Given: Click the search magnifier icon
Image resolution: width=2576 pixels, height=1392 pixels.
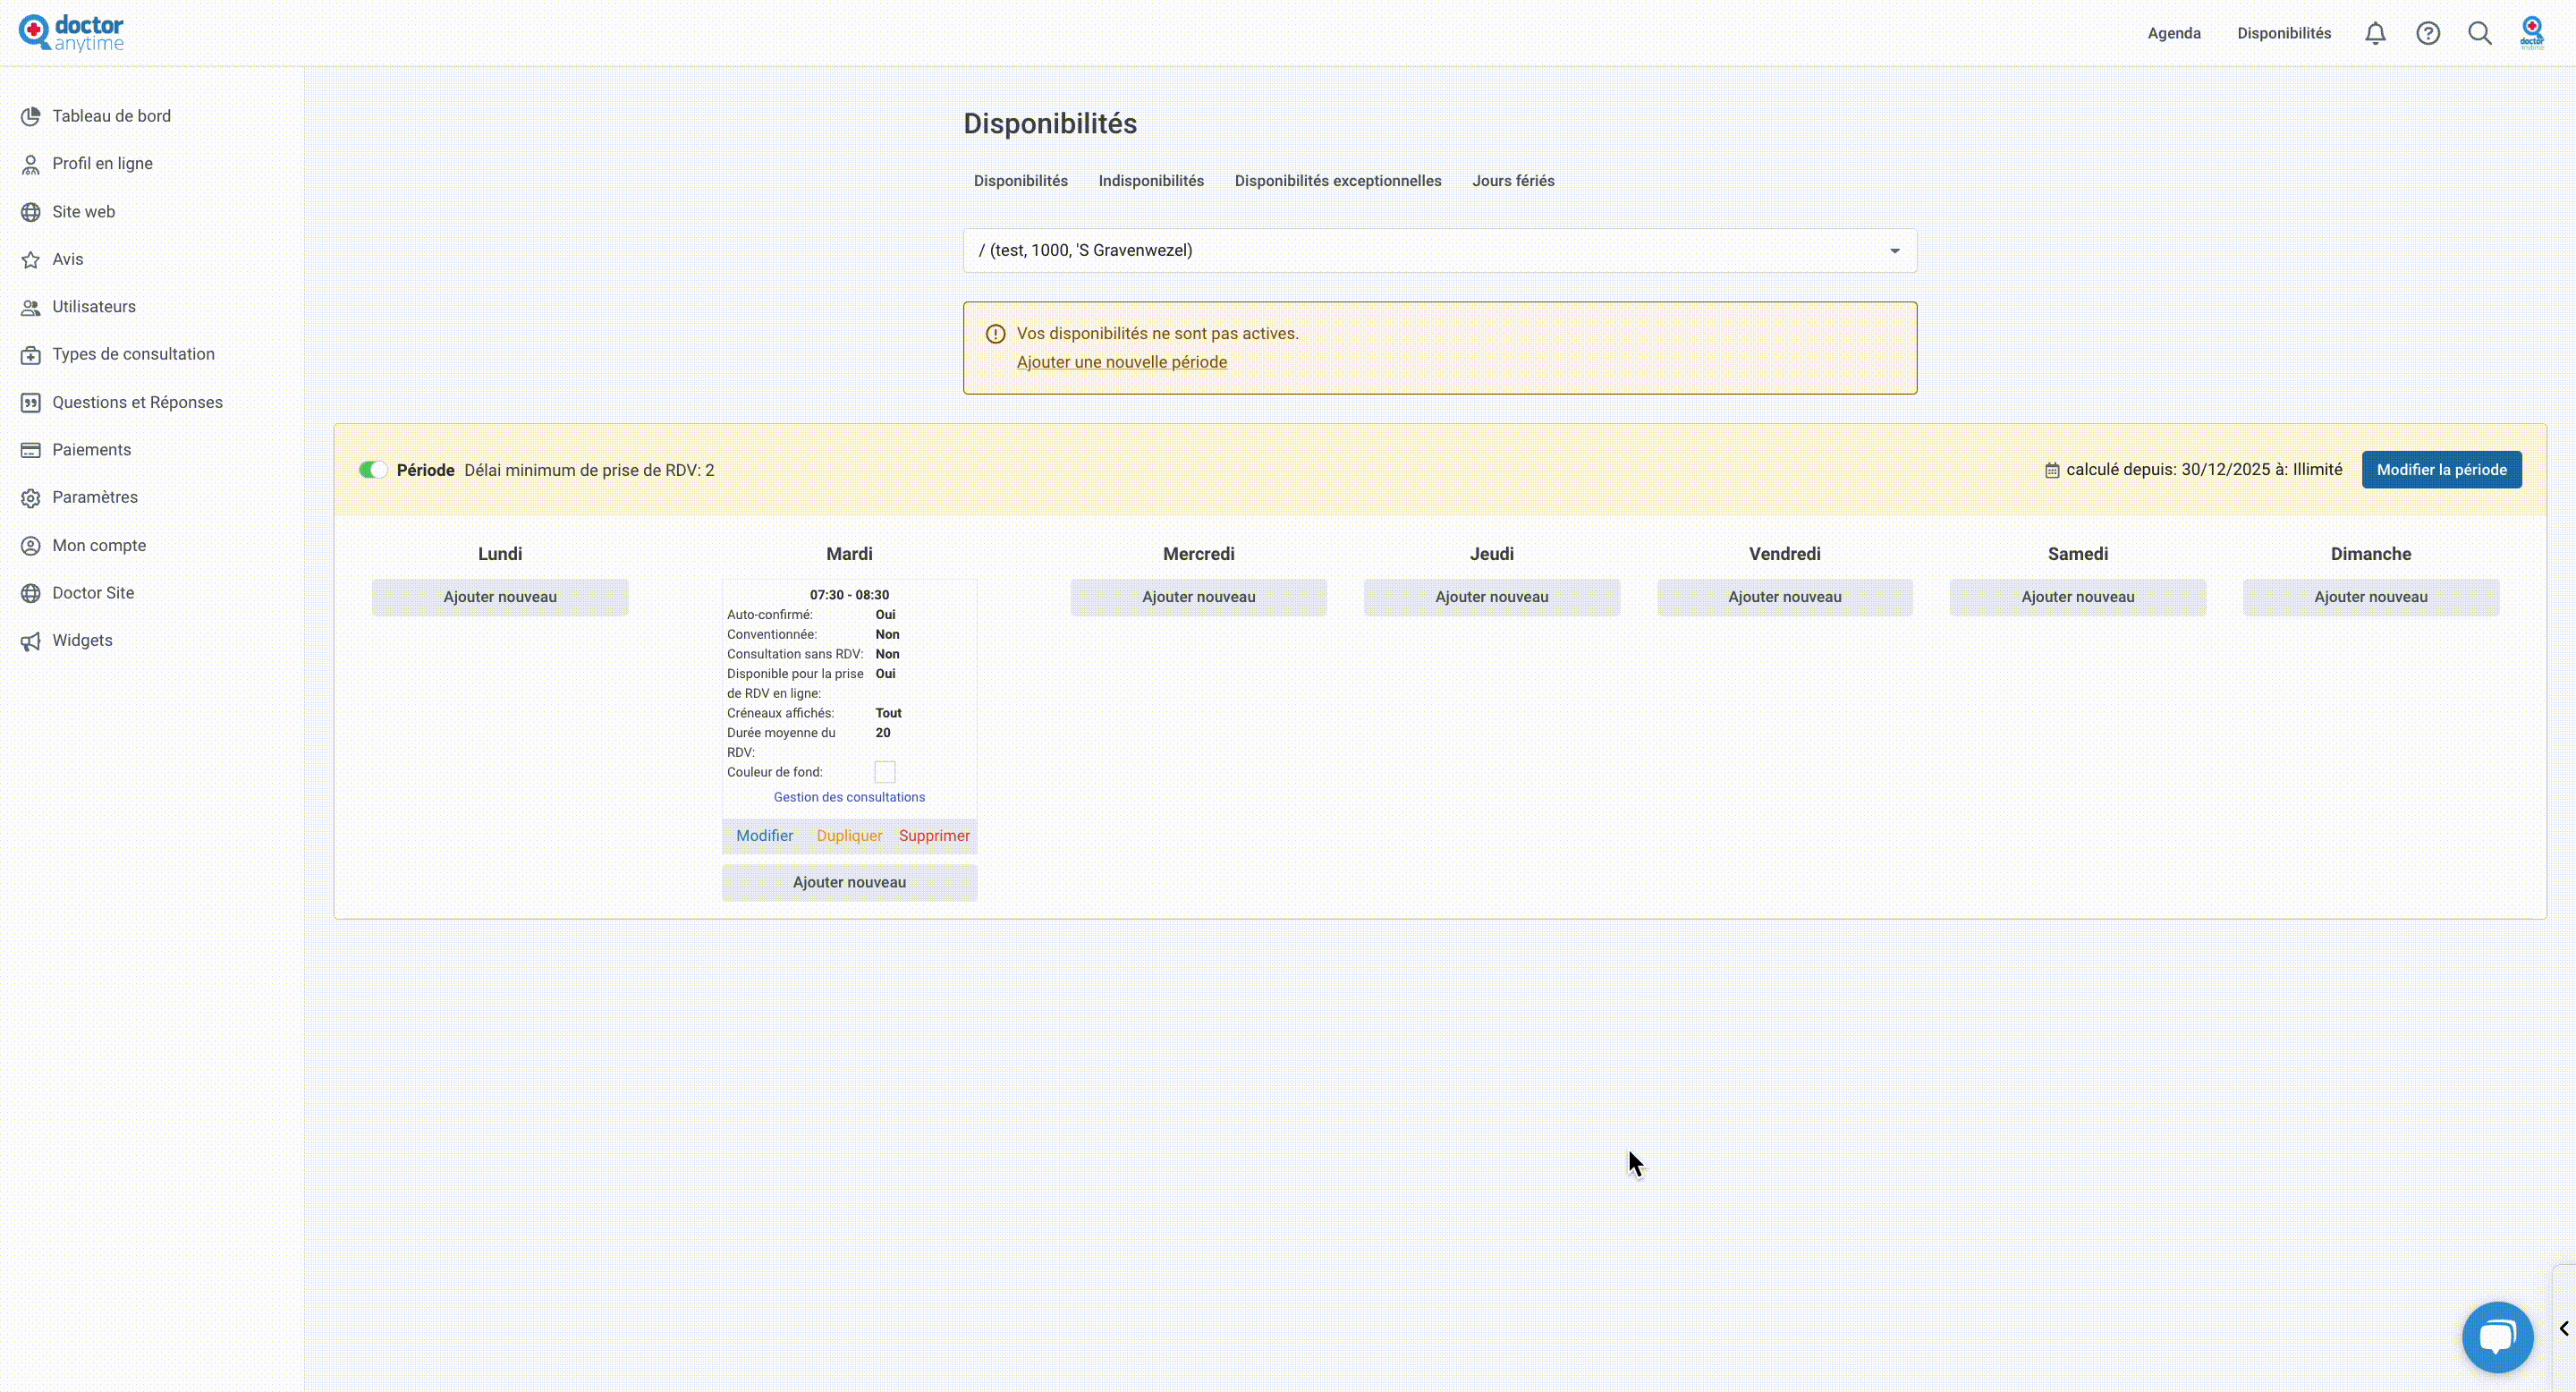Looking at the screenshot, I should [x=2480, y=33].
